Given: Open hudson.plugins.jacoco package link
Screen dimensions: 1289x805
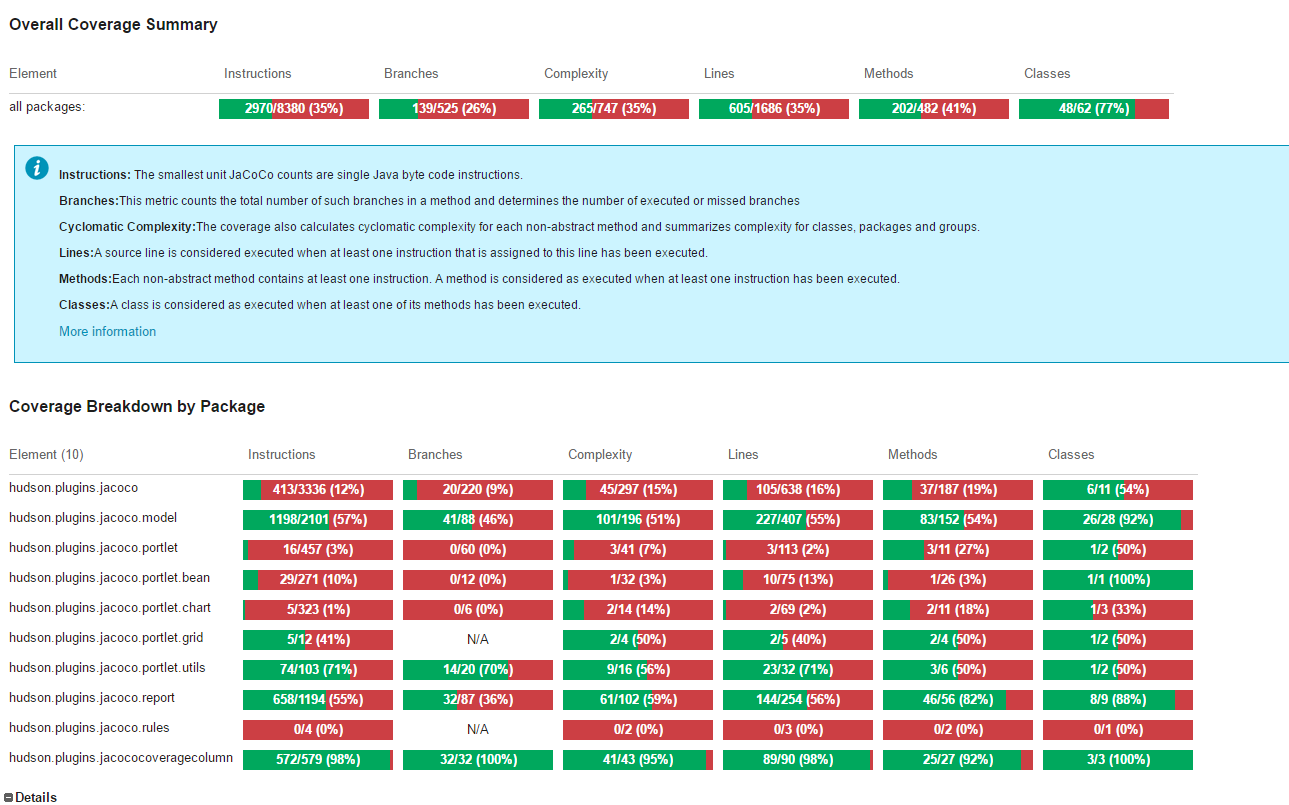Looking at the screenshot, I should point(73,488).
